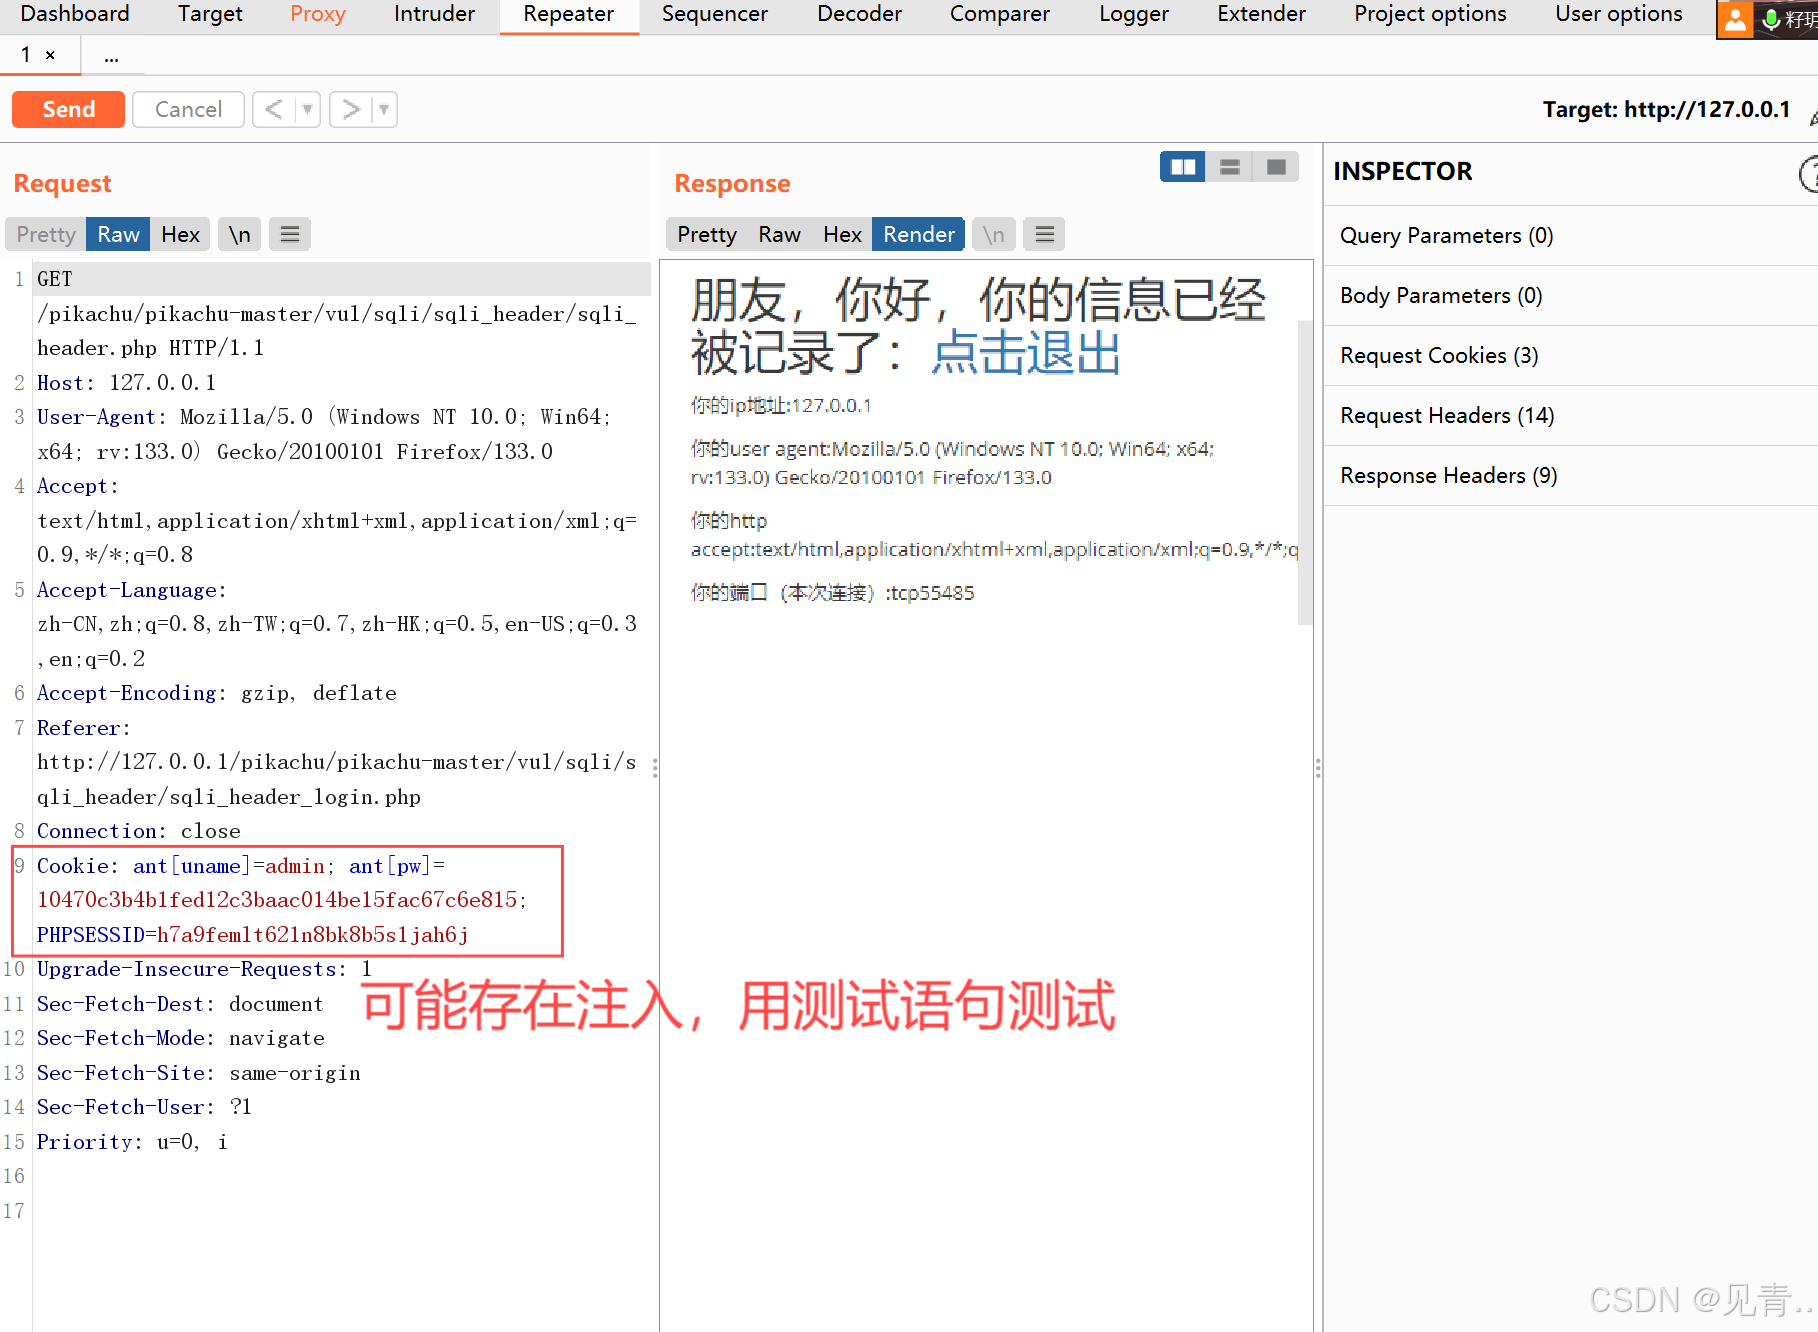This screenshot has width=1818, height=1332.
Task: Toggle non-printable characters in Response
Action: tap(993, 234)
